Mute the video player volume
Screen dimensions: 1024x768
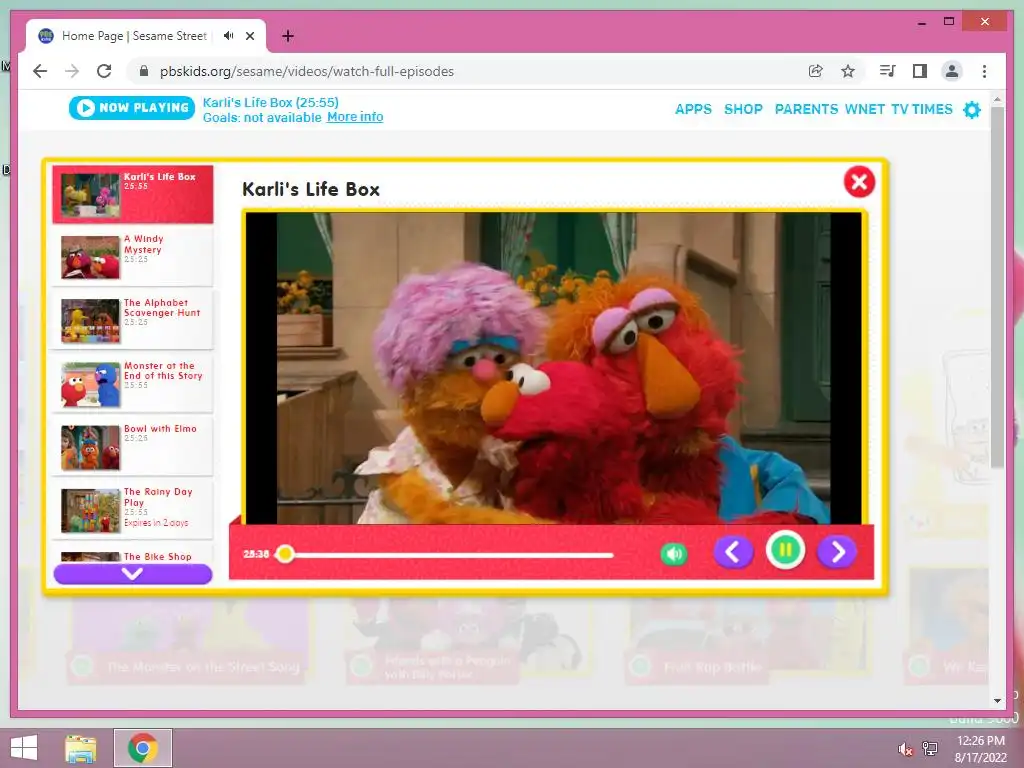click(674, 554)
